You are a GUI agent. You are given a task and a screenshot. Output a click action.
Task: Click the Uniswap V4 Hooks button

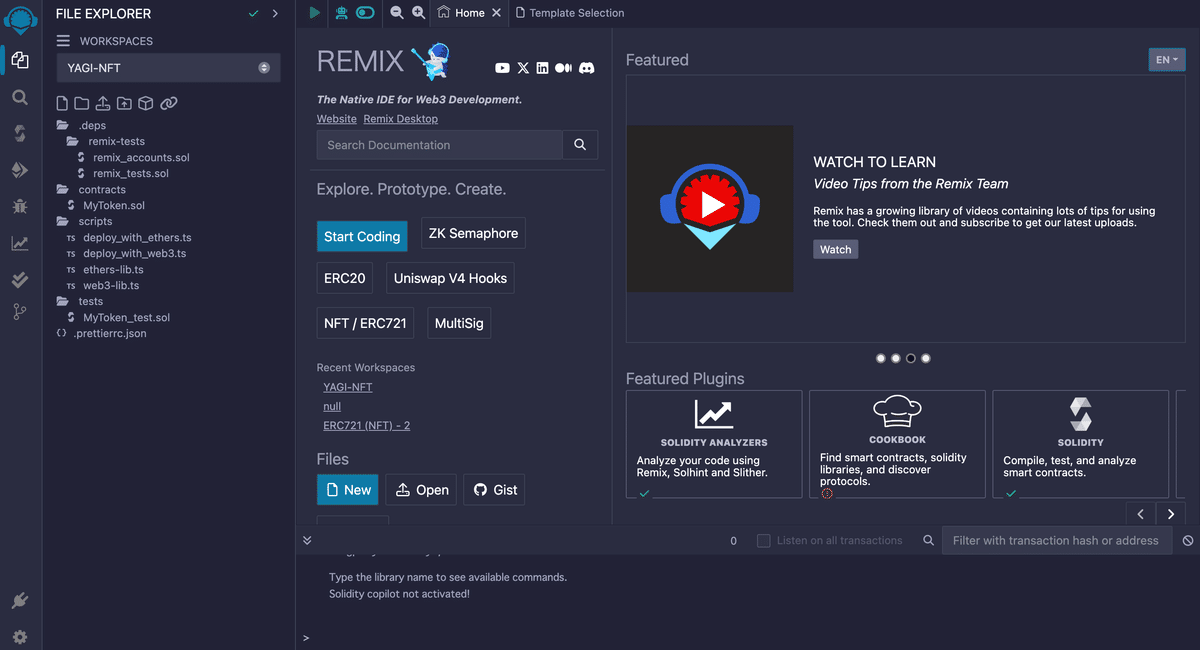[450, 278]
